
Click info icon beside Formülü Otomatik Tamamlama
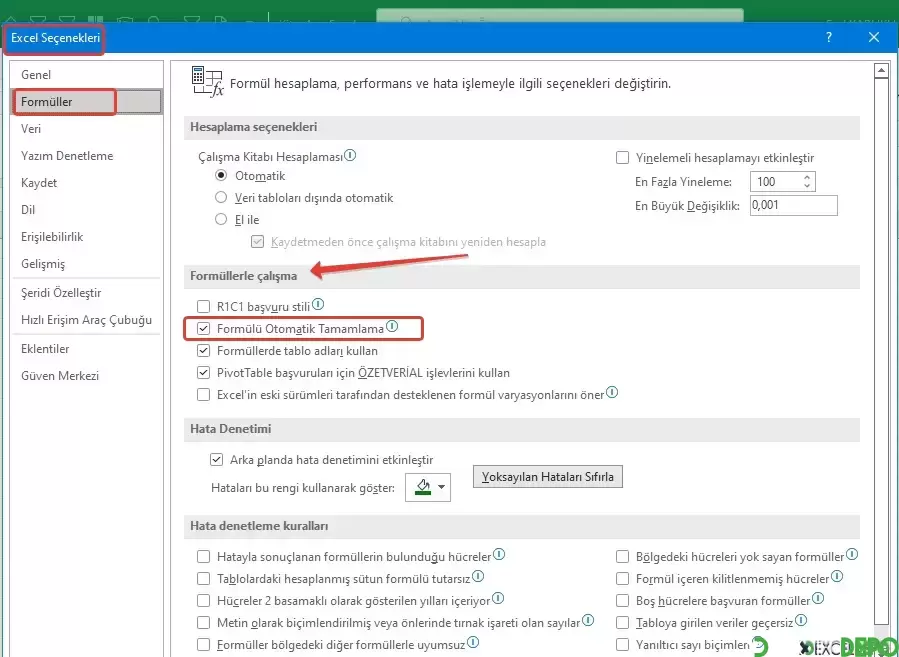click(392, 326)
